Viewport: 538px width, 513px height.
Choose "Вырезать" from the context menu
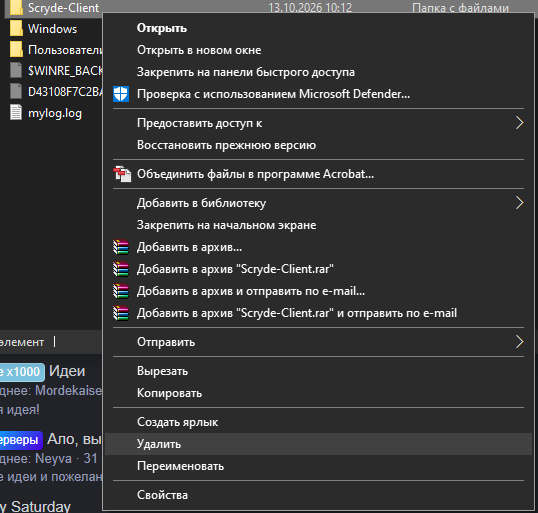[318, 371]
